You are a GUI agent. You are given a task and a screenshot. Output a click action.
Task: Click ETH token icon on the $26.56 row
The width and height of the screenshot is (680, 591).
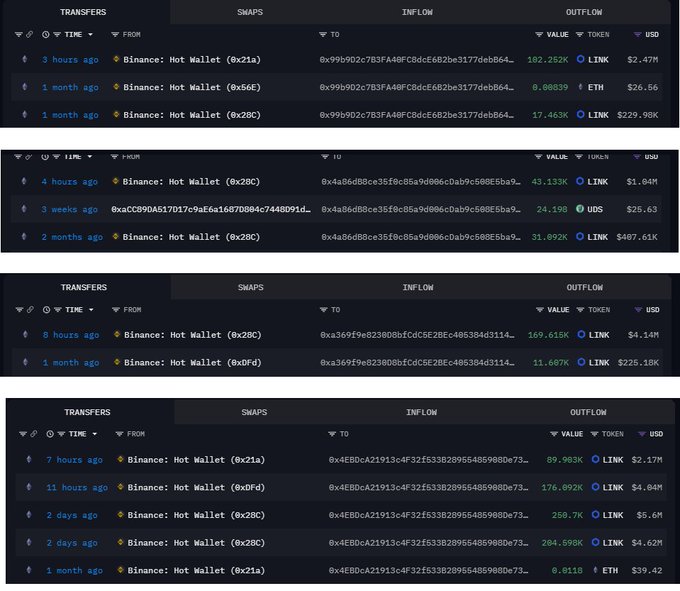[x=580, y=87]
